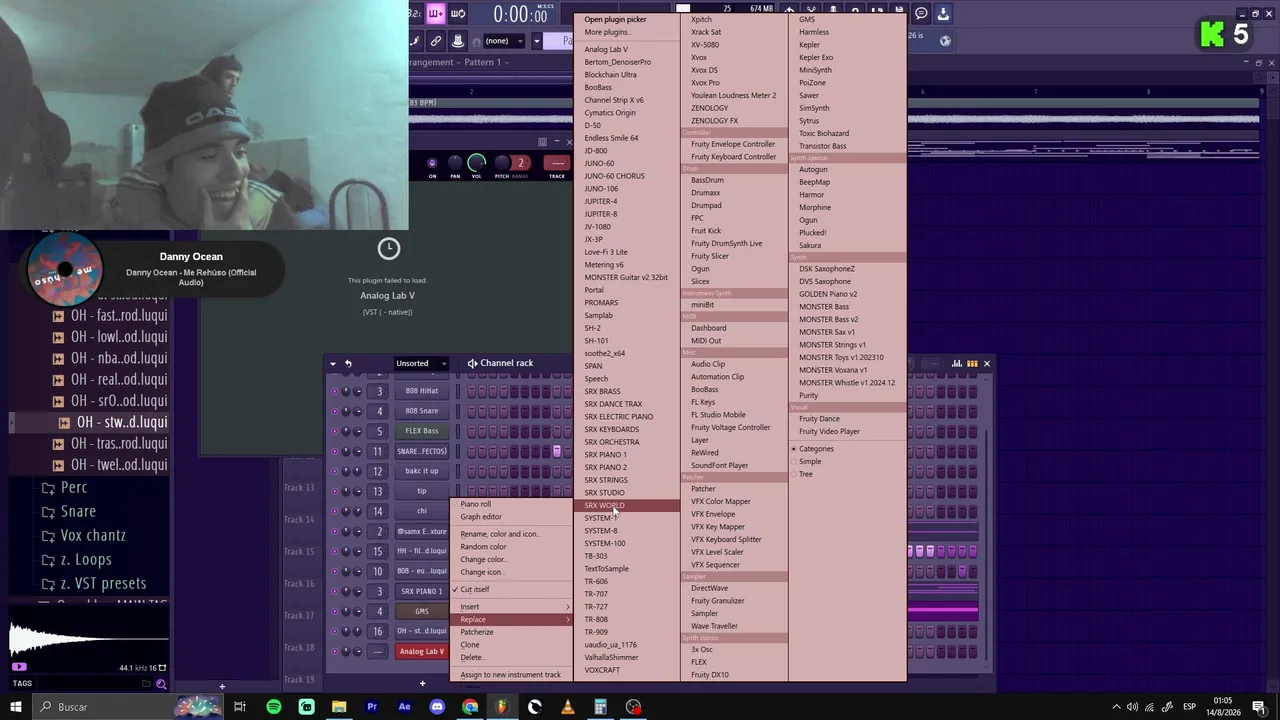Image resolution: width=1280 pixels, height=720 pixels.
Task: Click the link chain toolbar icon
Action: point(436,41)
